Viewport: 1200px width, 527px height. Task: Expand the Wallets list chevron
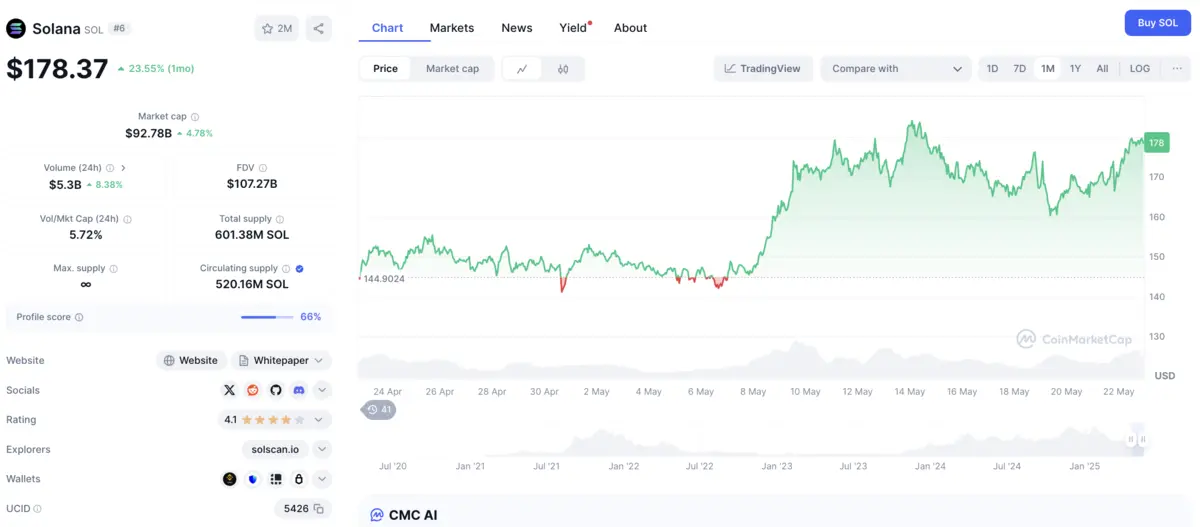point(322,479)
